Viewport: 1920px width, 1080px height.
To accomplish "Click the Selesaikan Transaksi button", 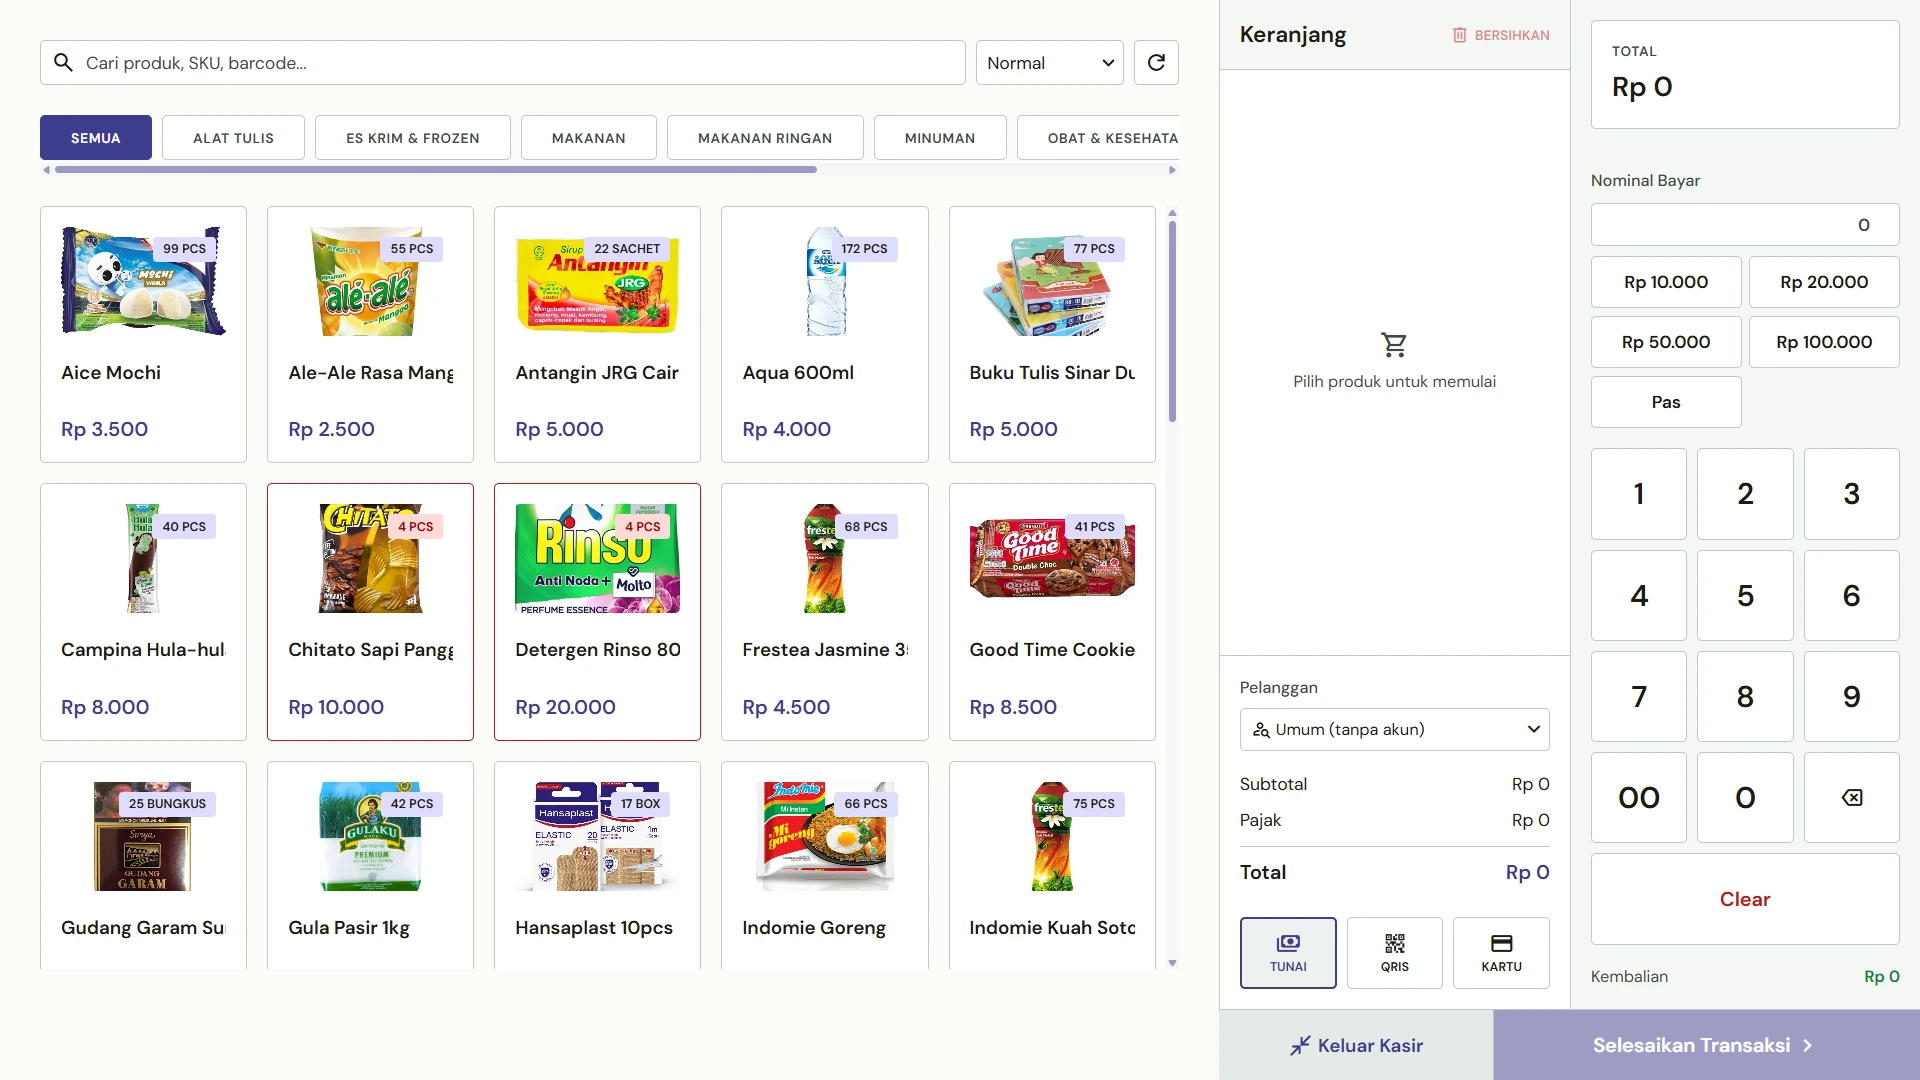I will tap(1706, 1045).
